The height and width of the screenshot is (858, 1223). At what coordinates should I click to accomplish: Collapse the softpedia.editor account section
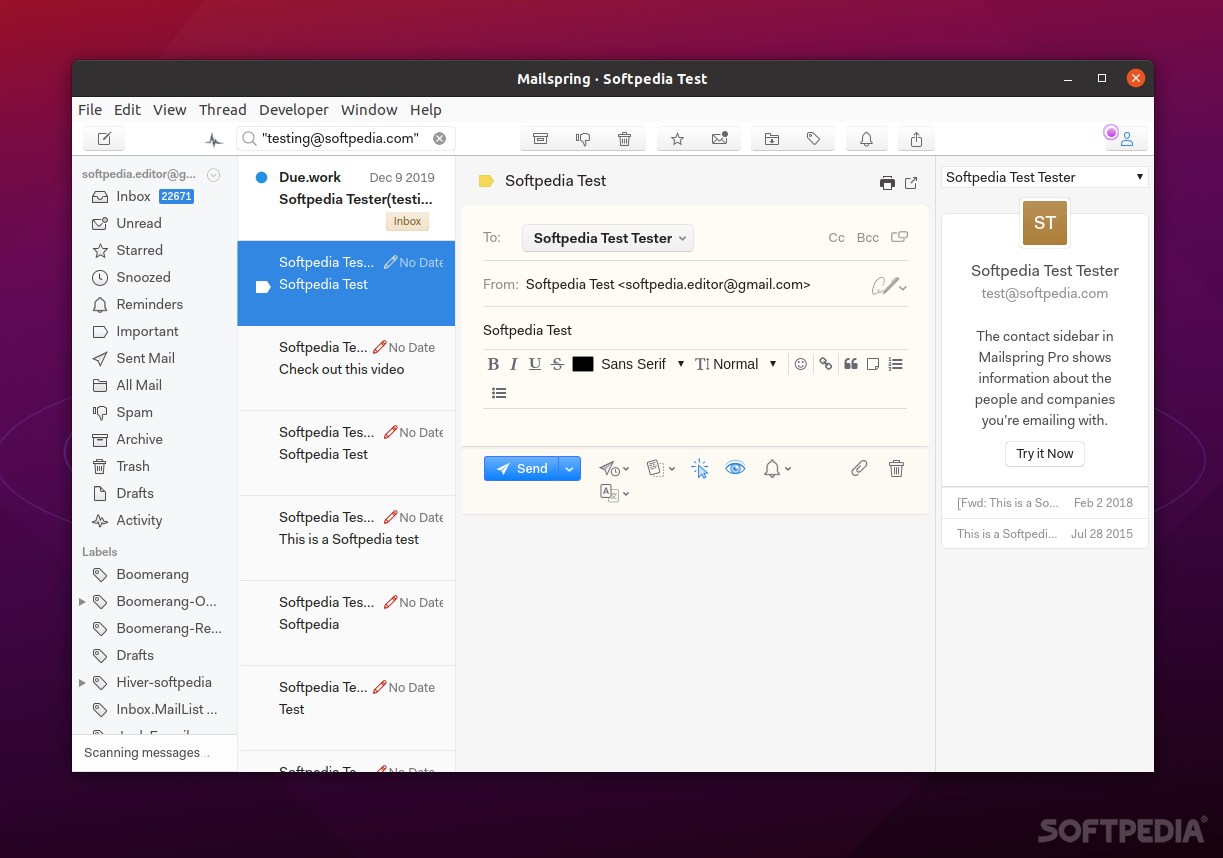pos(213,175)
